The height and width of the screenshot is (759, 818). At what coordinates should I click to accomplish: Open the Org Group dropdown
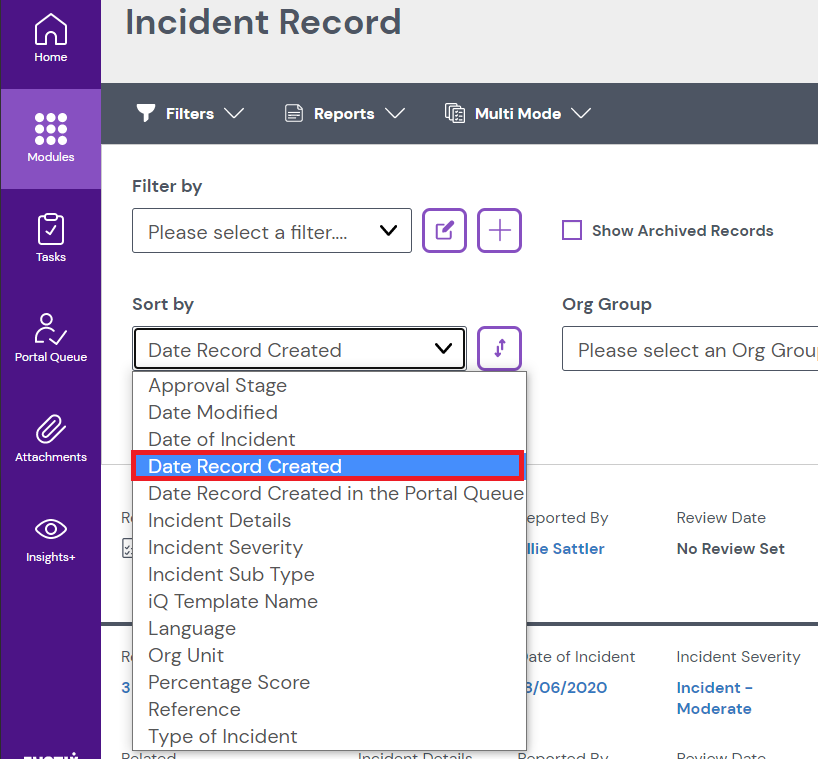690,350
